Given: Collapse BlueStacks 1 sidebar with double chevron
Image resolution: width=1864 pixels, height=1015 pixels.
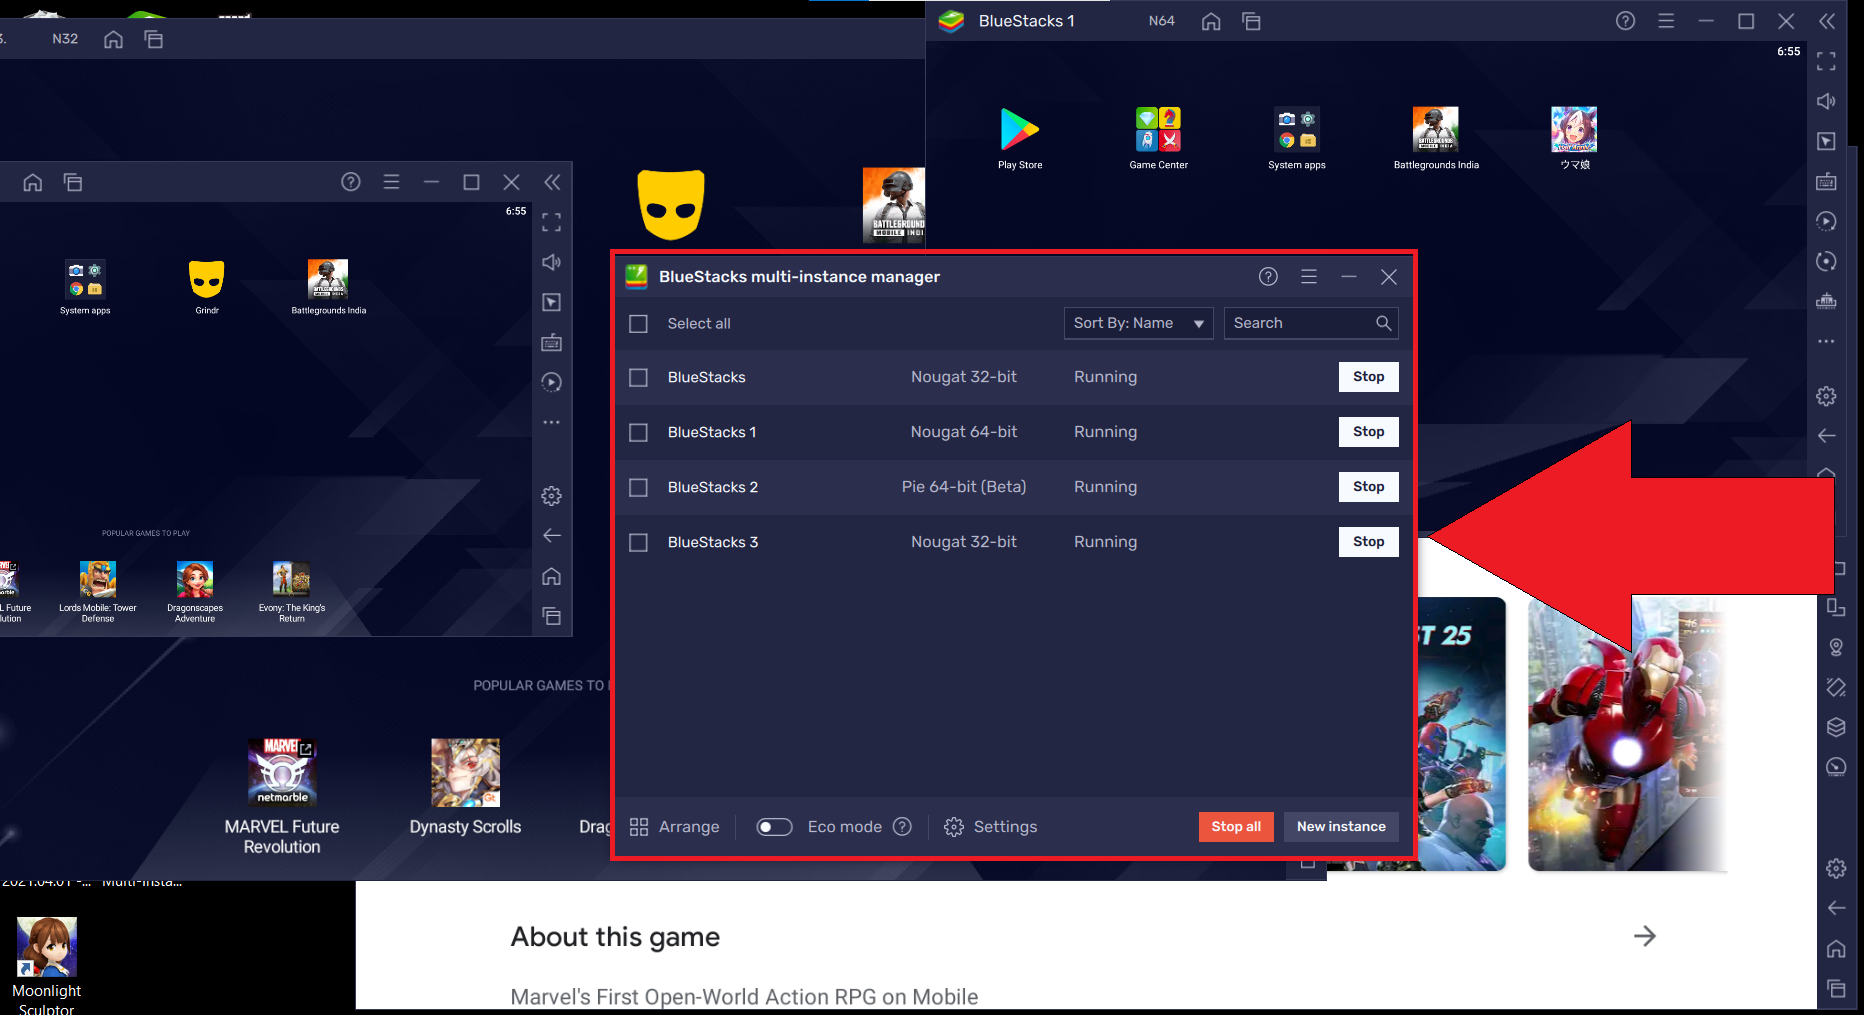Looking at the screenshot, I should pyautogui.click(x=1827, y=21).
